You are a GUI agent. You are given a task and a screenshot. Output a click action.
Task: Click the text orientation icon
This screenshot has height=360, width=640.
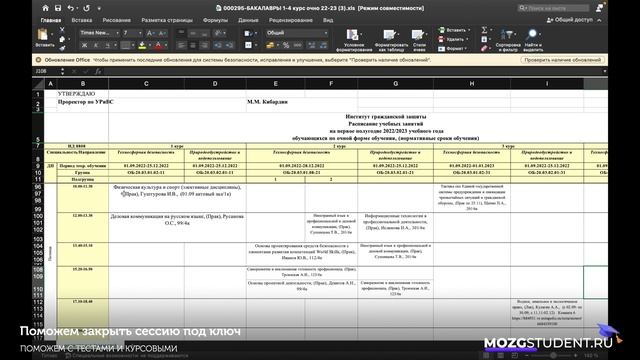(x=219, y=33)
